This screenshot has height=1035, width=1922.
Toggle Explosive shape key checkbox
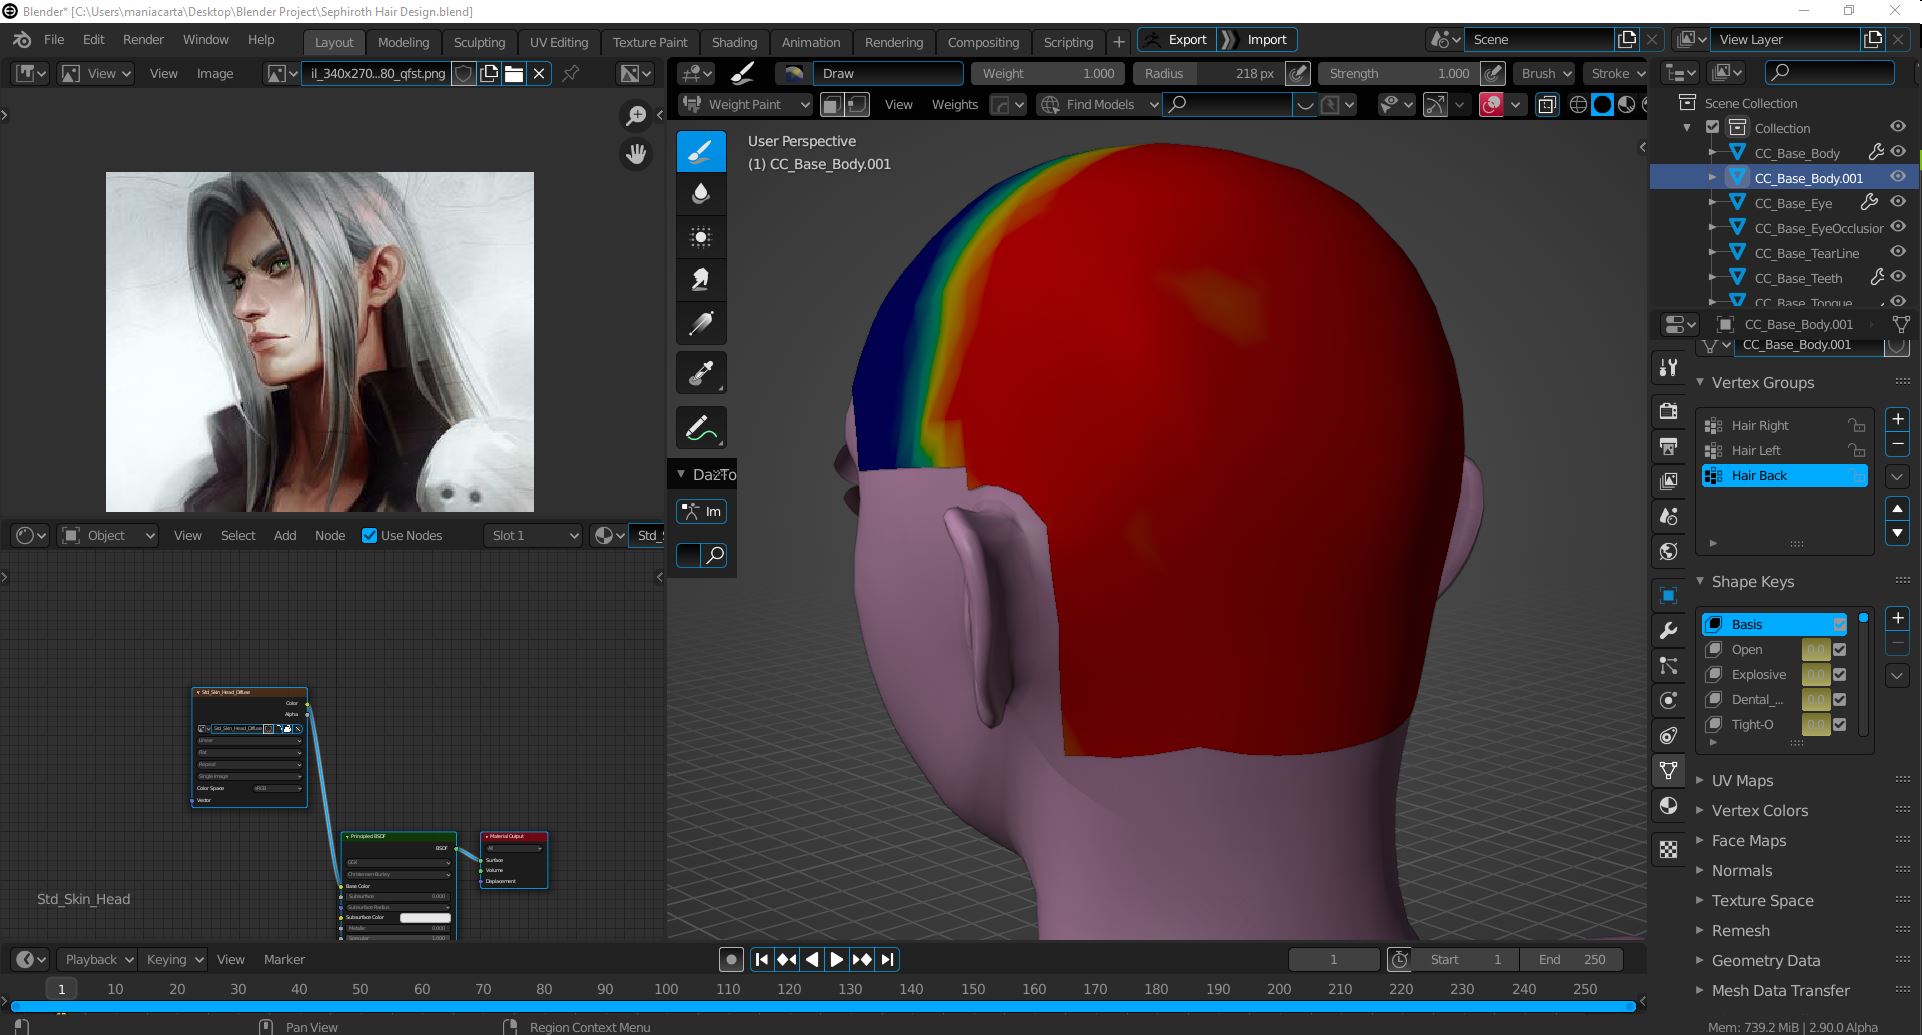click(1839, 674)
